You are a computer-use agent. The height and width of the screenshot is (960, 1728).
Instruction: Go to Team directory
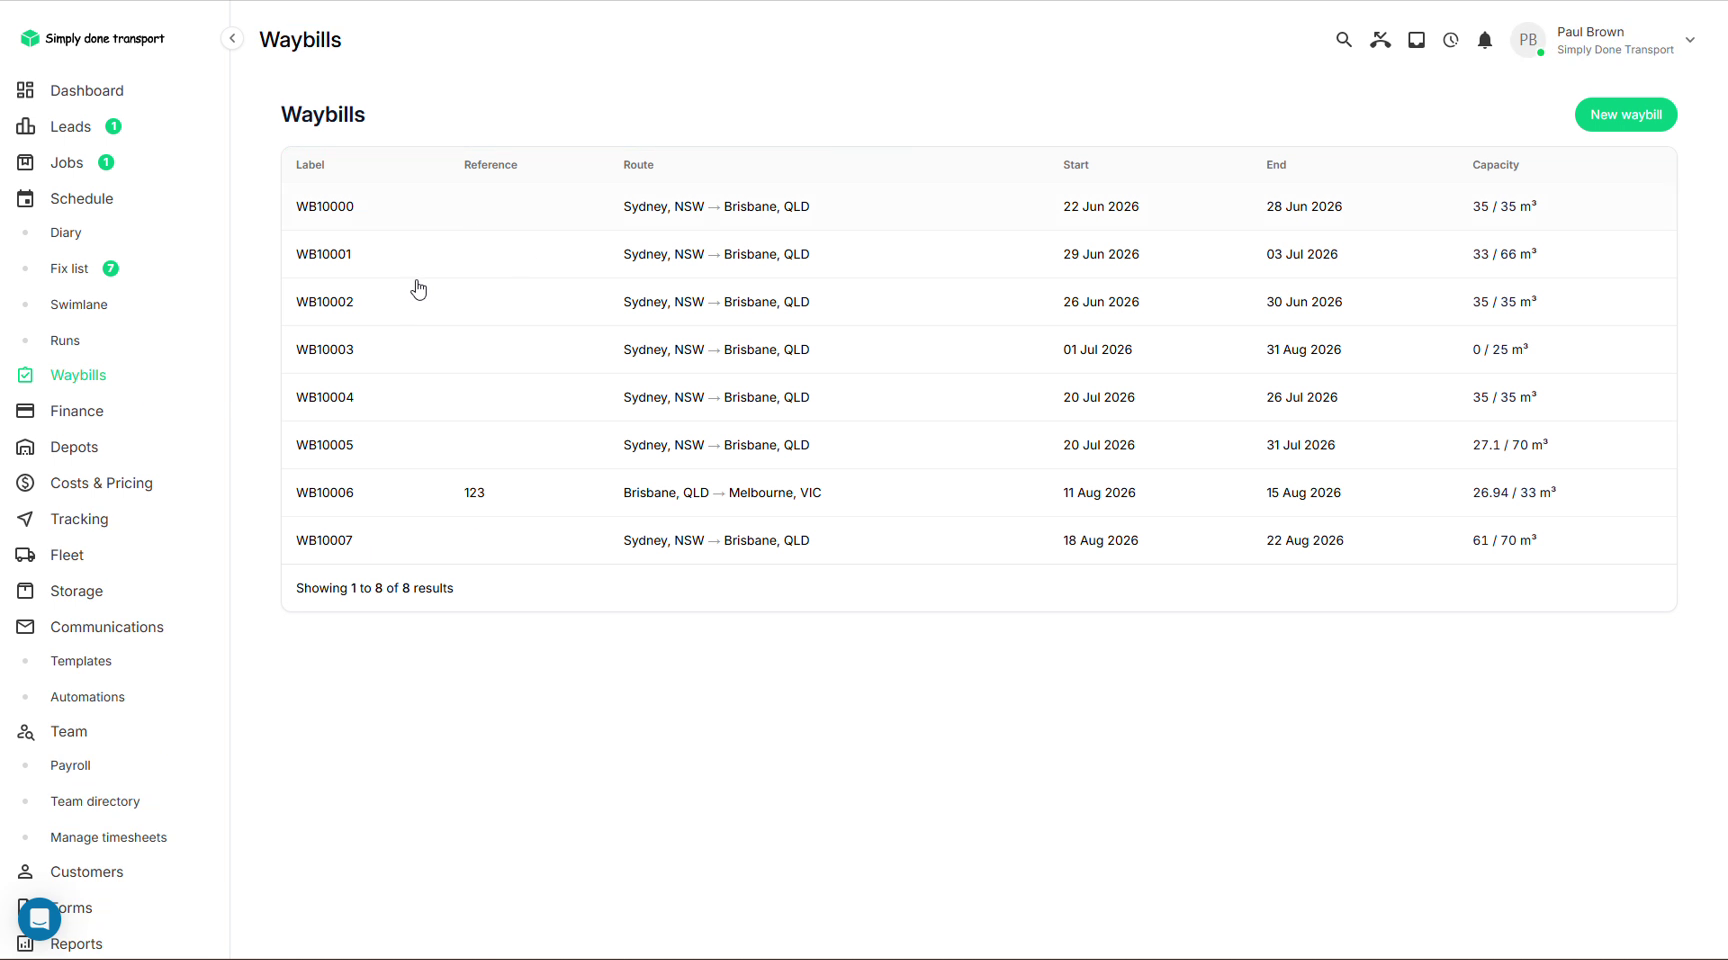(x=95, y=802)
